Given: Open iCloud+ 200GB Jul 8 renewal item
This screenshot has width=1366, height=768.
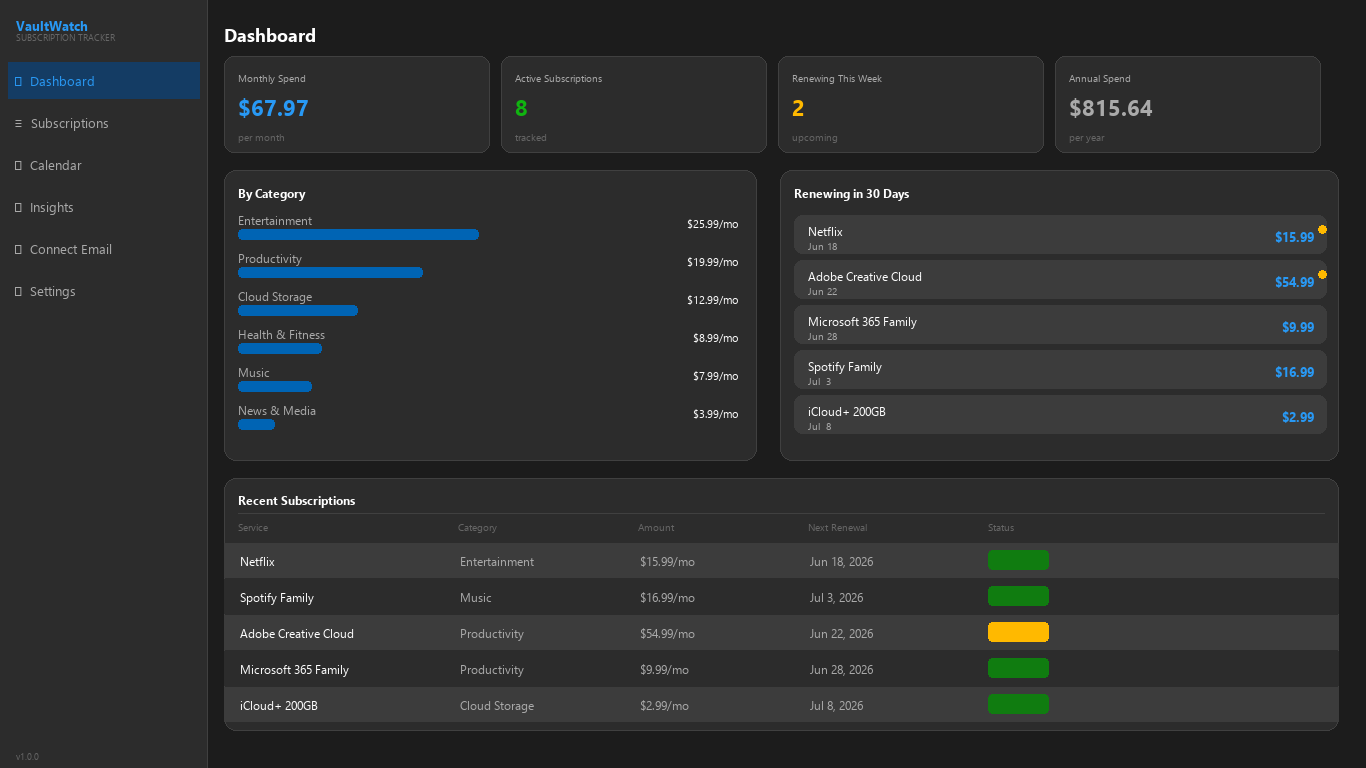Looking at the screenshot, I should pyautogui.click(x=1060, y=415).
